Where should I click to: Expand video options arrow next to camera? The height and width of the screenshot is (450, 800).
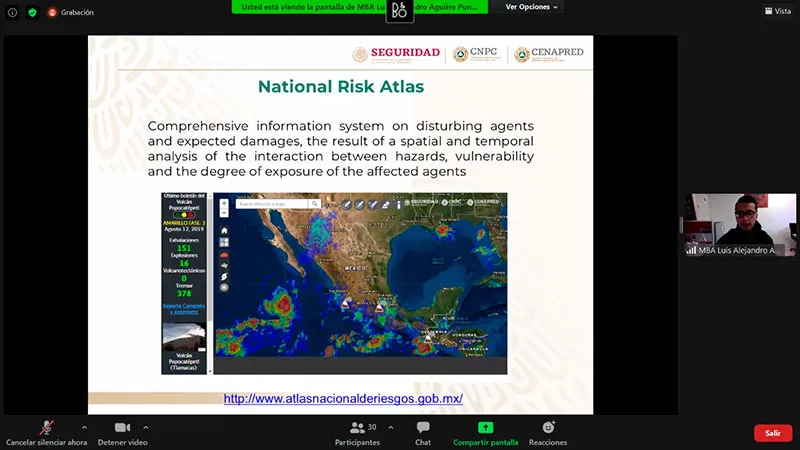(146, 427)
